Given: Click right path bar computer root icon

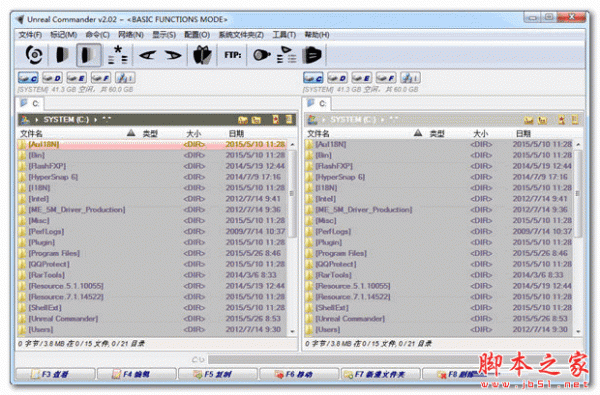Looking at the screenshot, I should click(x=312, y=120).
